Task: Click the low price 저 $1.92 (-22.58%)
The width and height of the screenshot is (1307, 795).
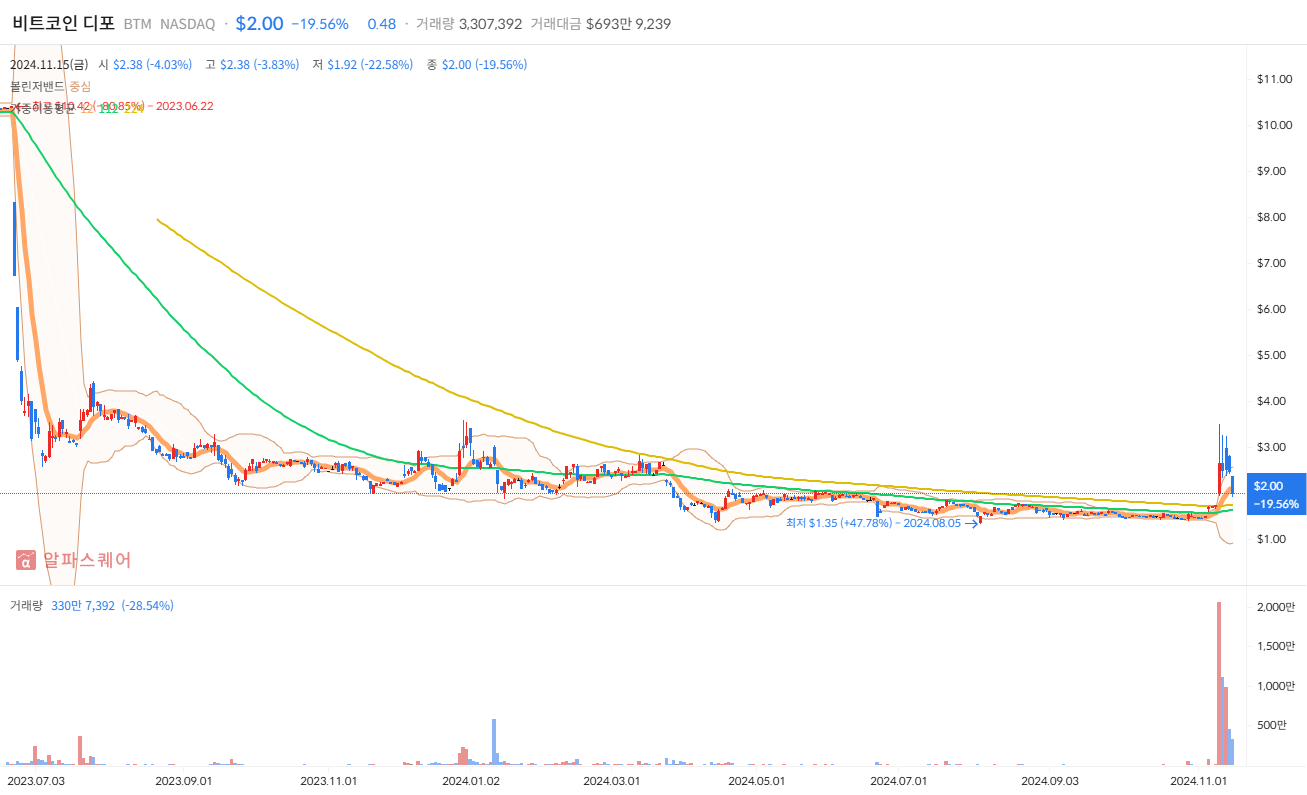Action: click(363, 65)
